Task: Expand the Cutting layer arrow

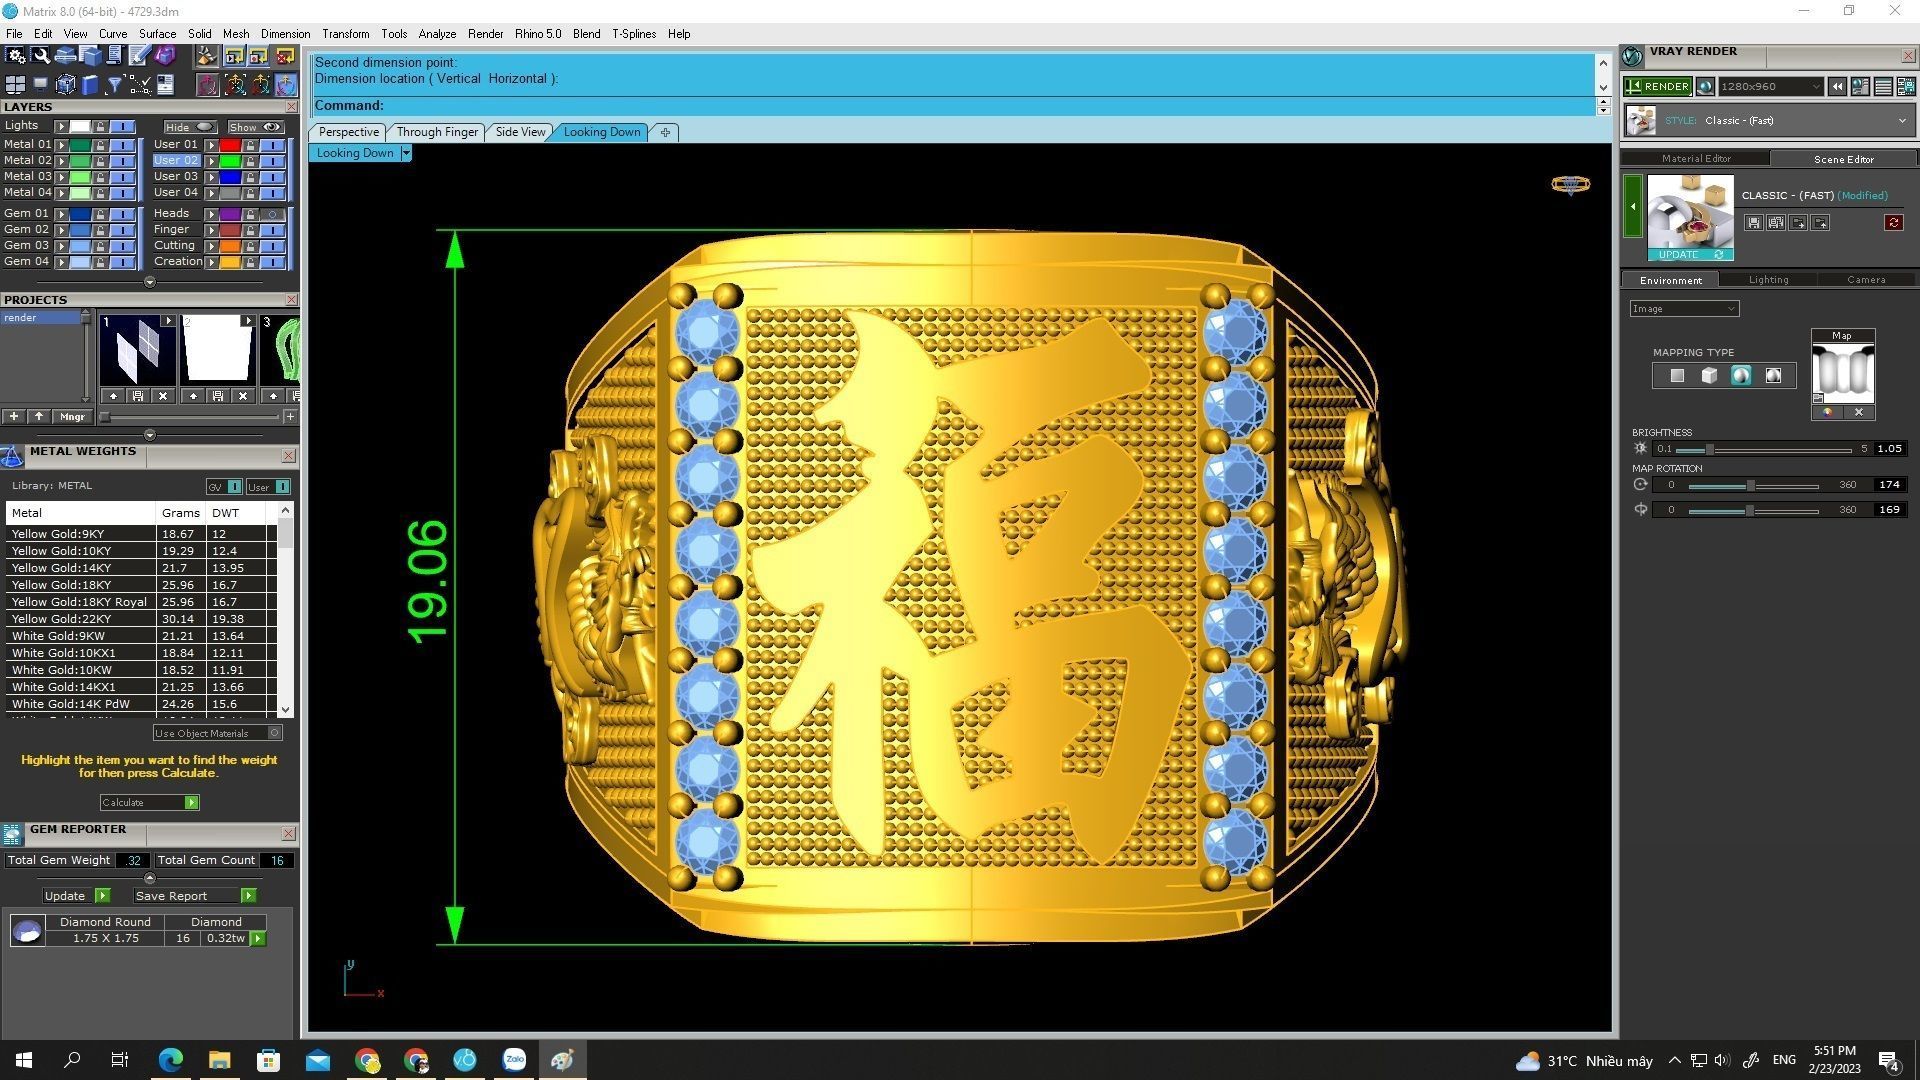Action: click(x=211, y=246)
